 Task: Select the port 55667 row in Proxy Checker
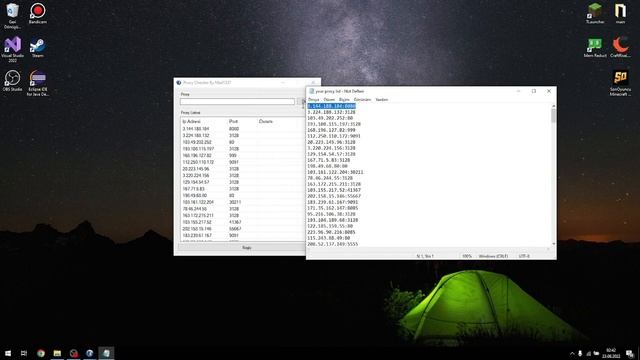pos(243,229)
